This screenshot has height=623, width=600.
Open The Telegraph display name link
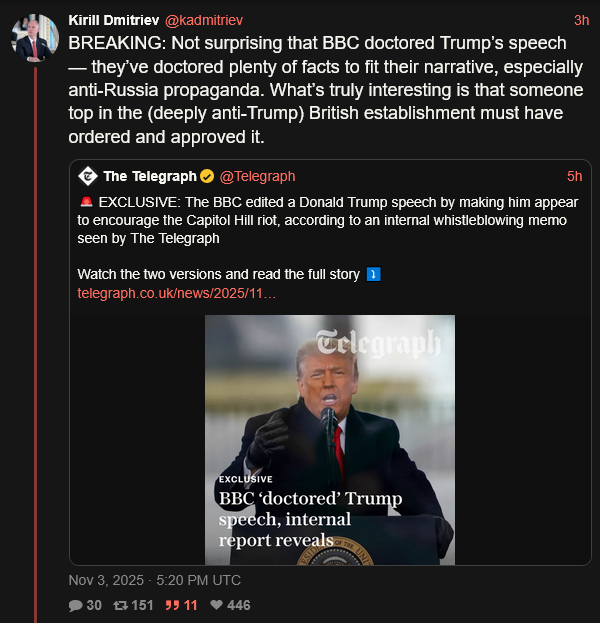149,177
